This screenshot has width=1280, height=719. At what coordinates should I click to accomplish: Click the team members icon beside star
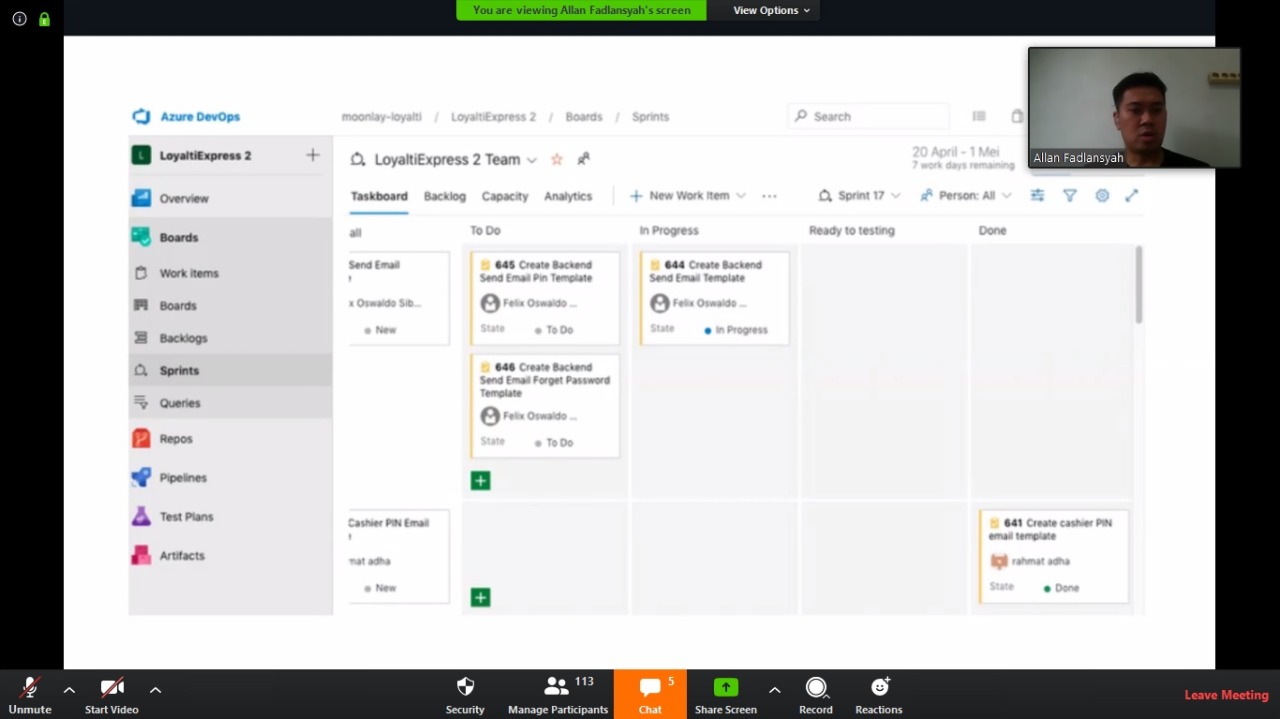tap(583, 159)
